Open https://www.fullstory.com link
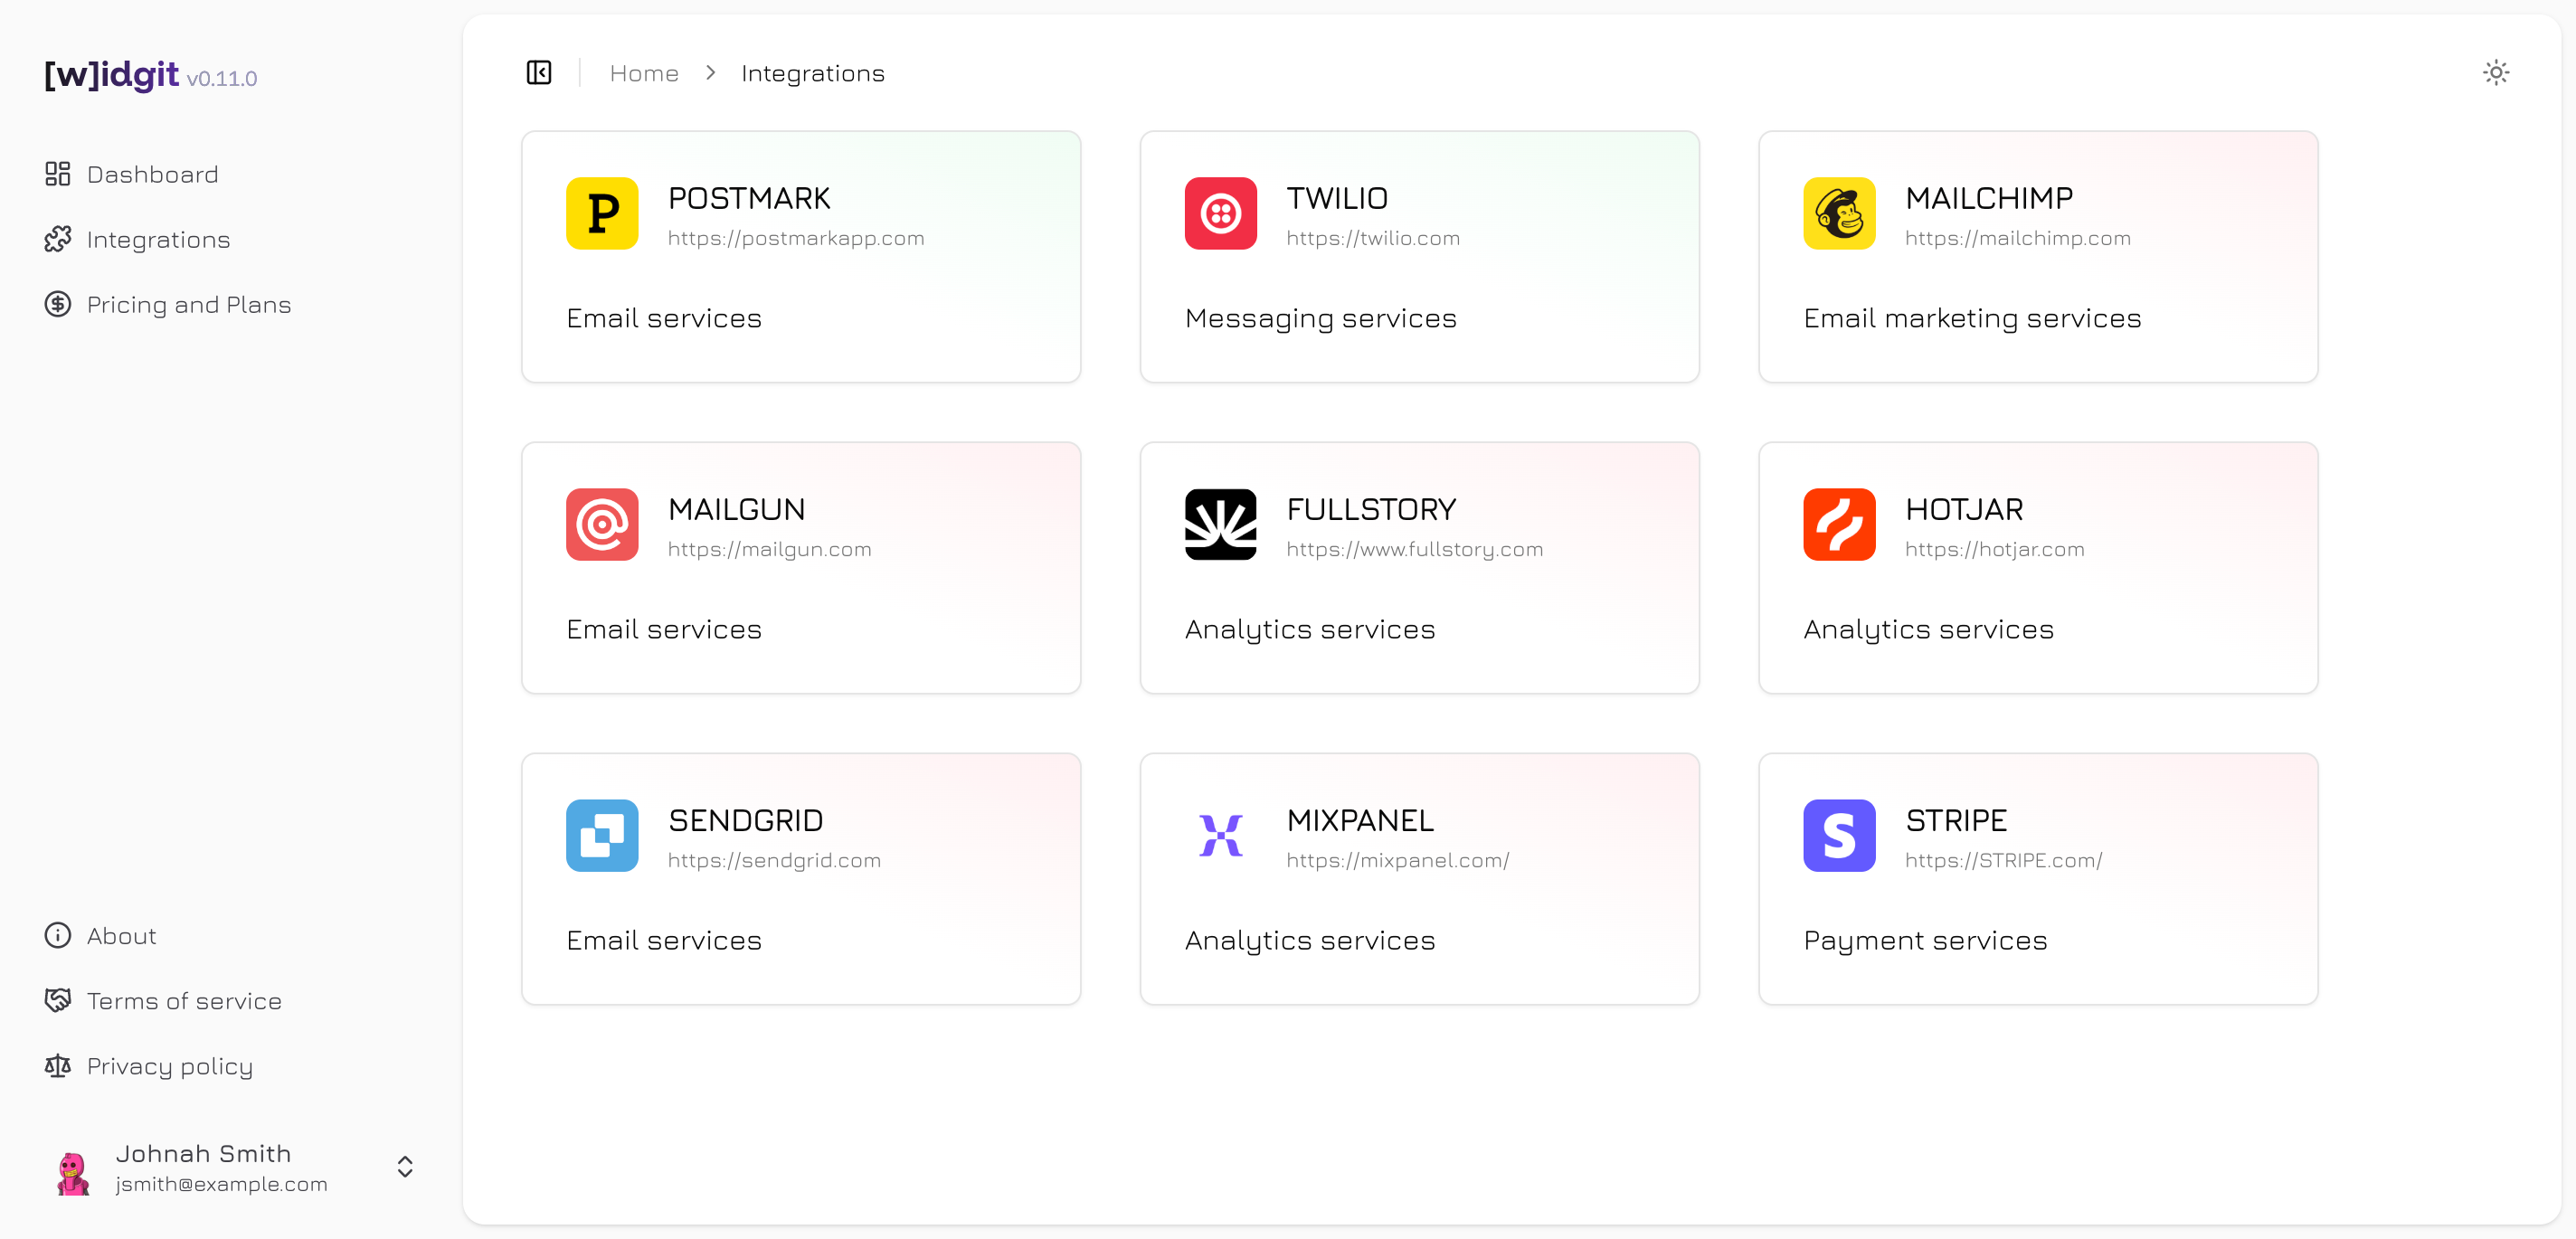The height and width of the screenshot is (1239, 2576). click(1415, 549)
